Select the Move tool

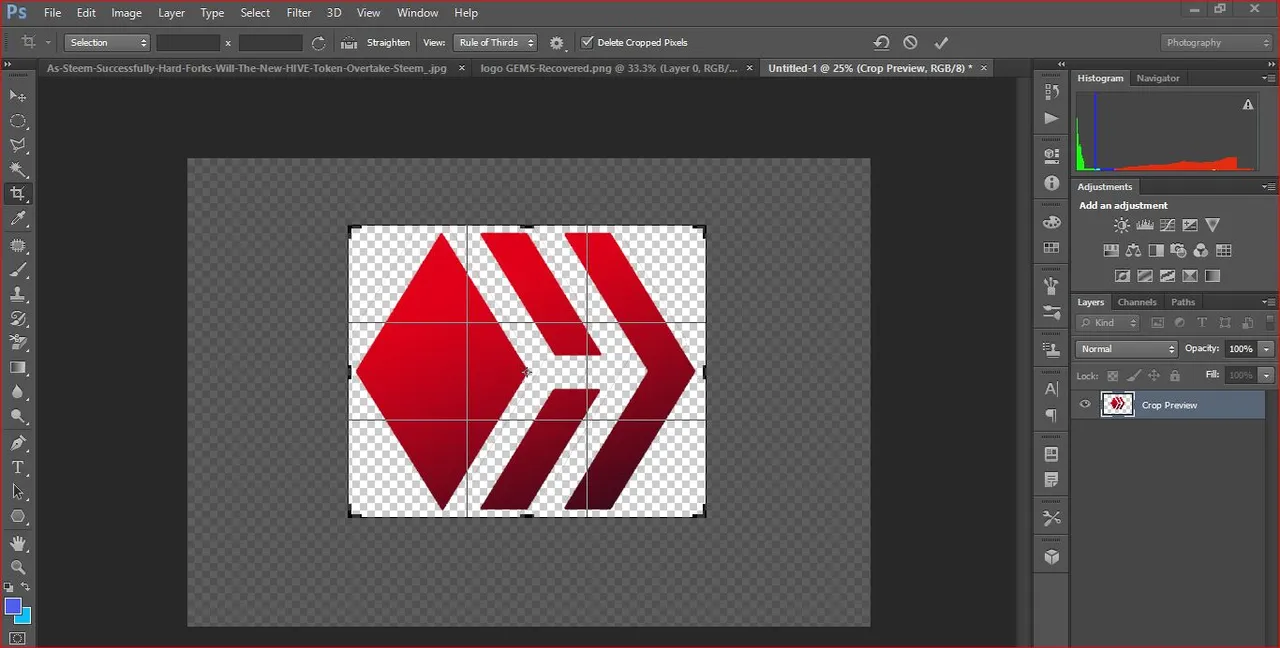click(18, 95)
